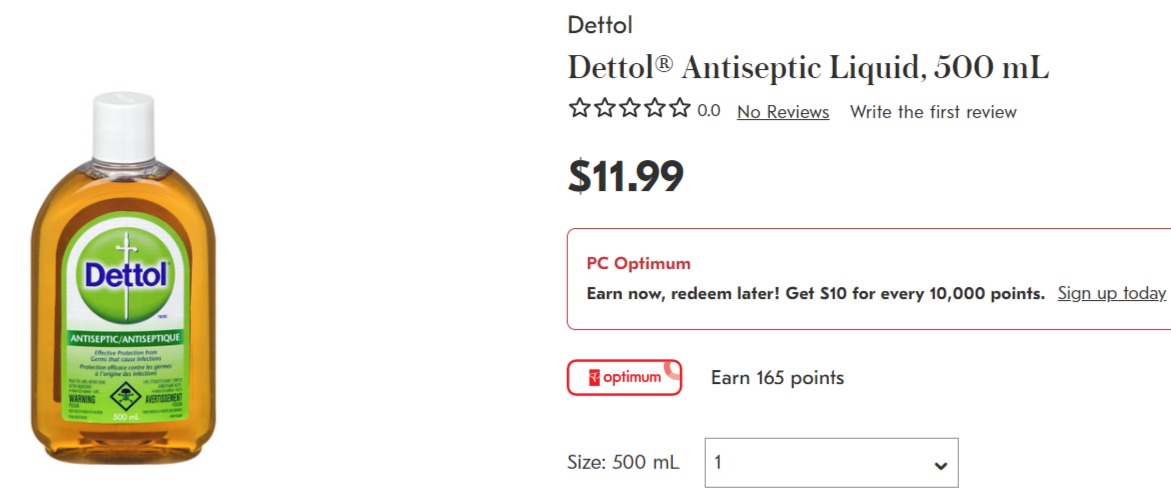Click the Size: 500 mL label

[624, 463]
